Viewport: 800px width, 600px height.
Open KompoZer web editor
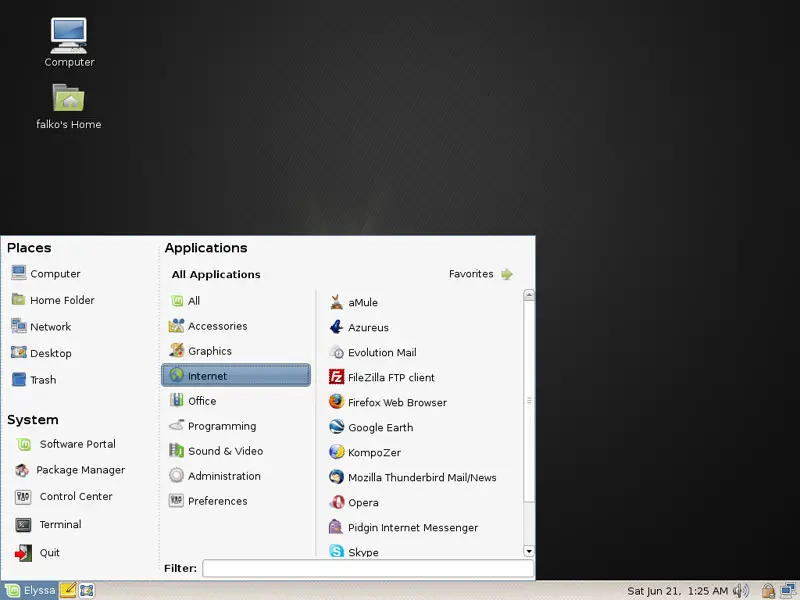365,452
